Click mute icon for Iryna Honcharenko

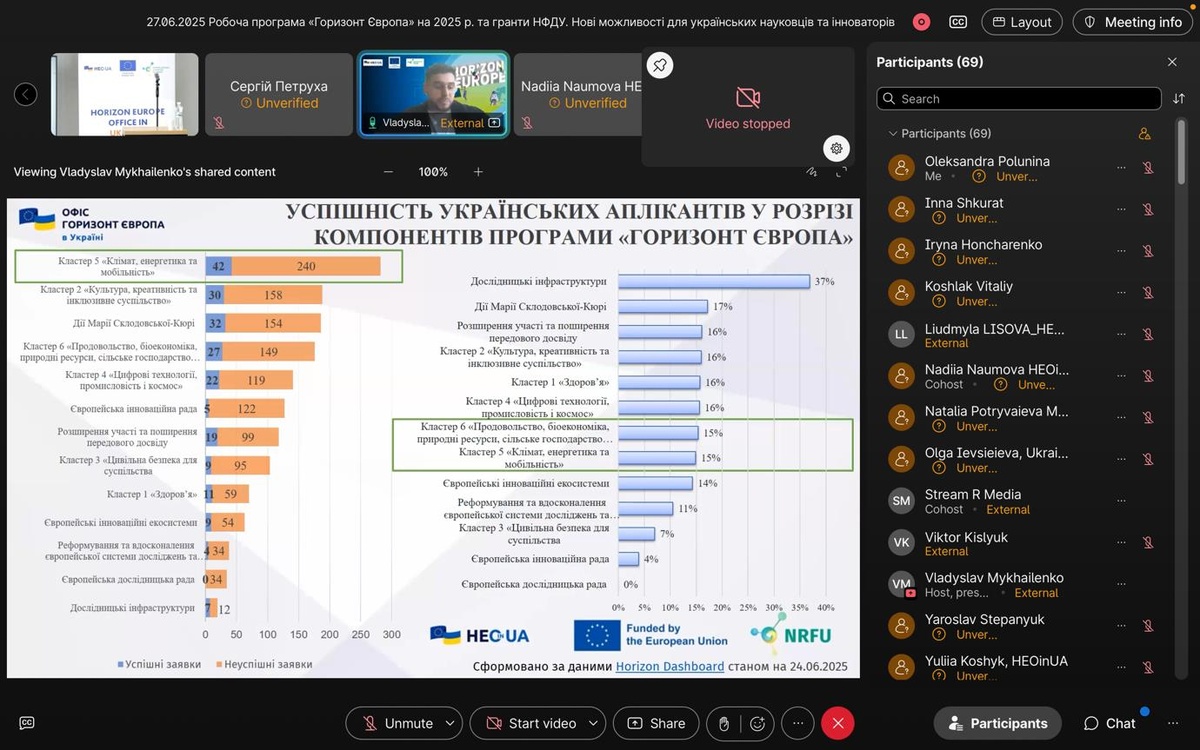pyautogui.click(x=1148, y=251)
